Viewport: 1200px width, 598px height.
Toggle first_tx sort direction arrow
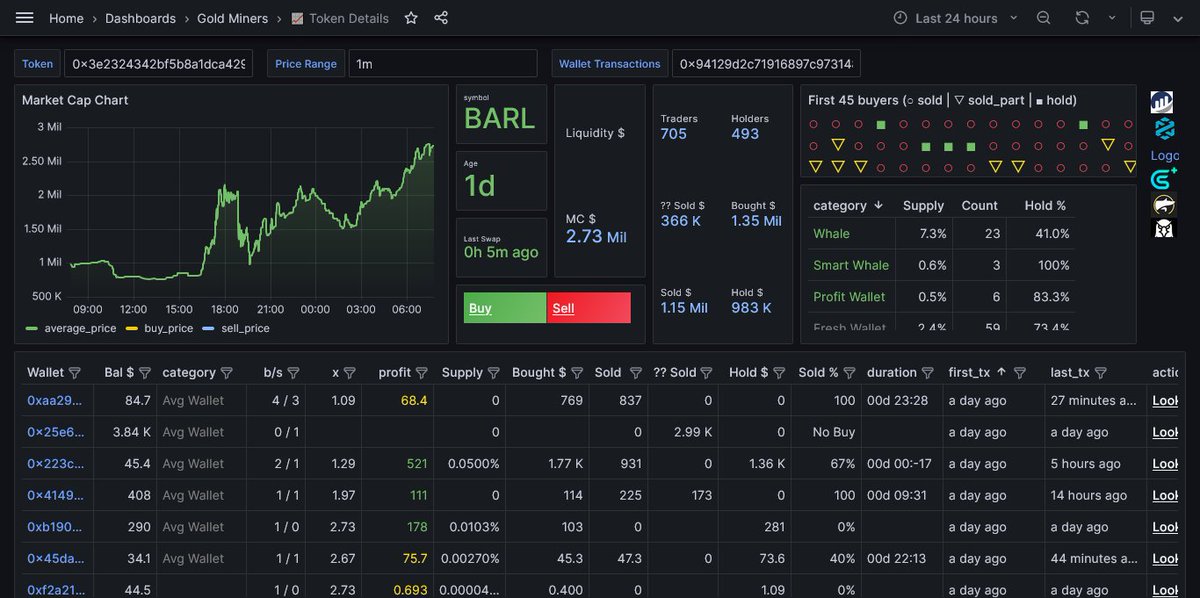click(x=1001, y=372)
